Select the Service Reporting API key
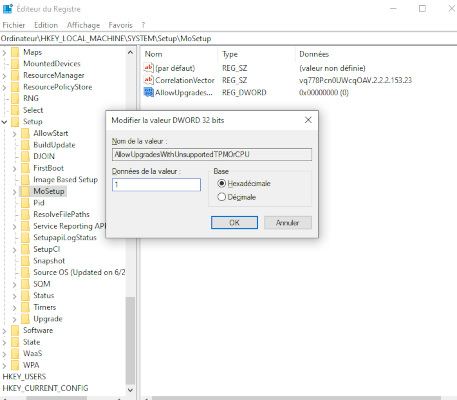Image resolution: width=457 pixels, height=400 pixels. point(70,226)
